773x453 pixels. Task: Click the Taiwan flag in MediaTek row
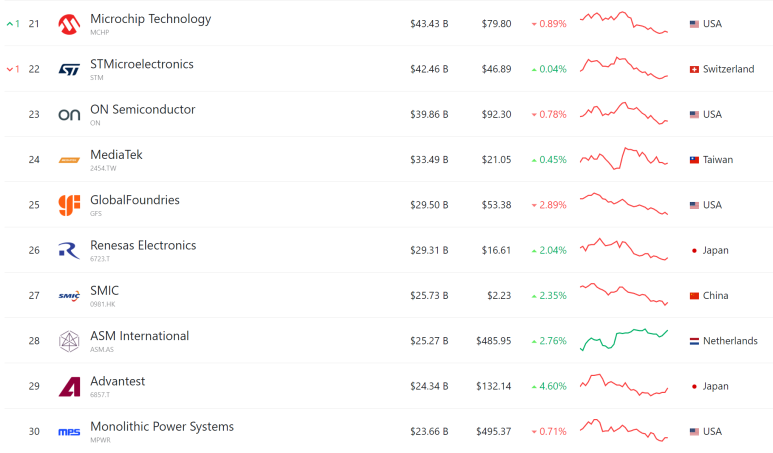(x=694, y=160)
